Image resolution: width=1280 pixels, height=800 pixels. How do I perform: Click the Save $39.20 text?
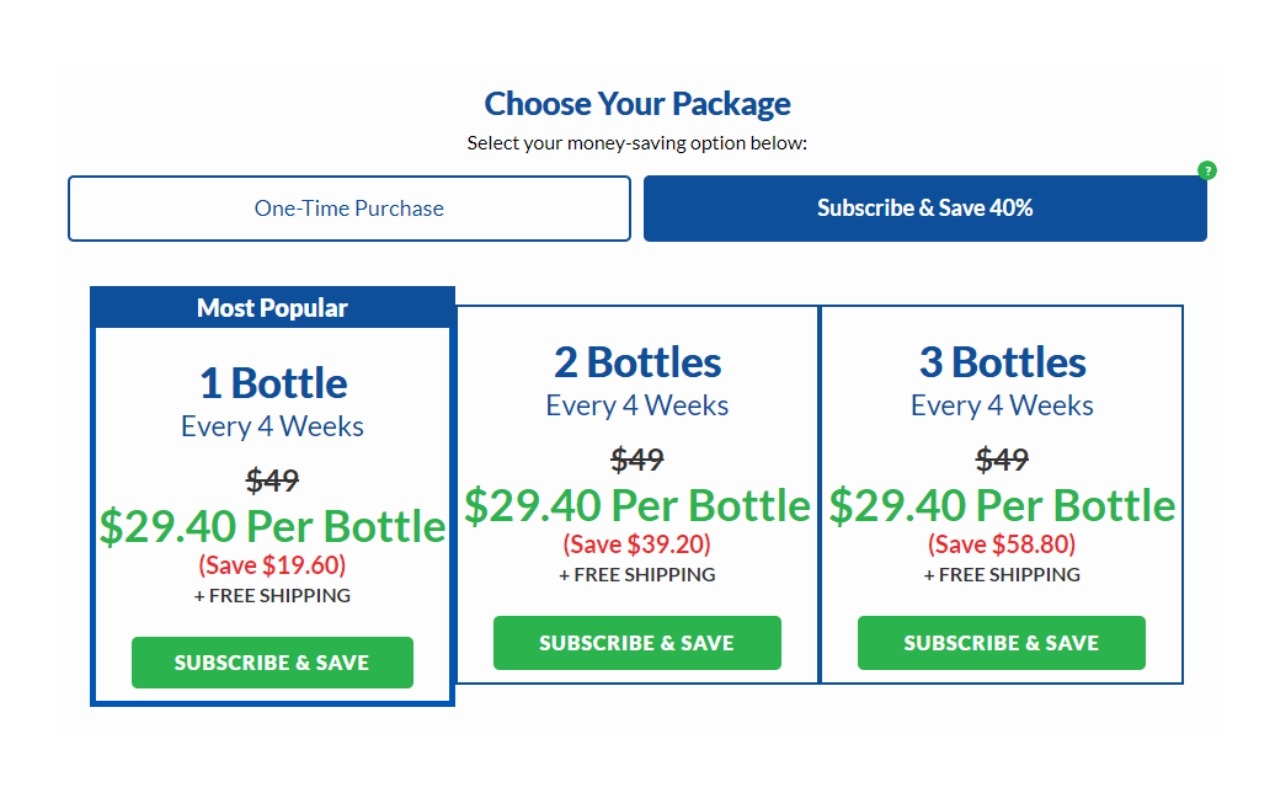click(637, 544)
